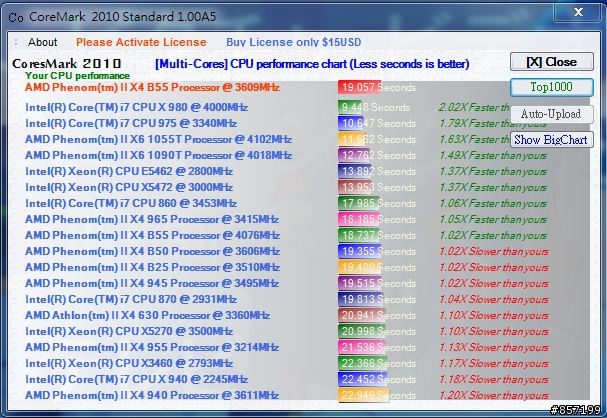Click Buy License only $15USD
Image resolution: width=607 pixels, height=418 pixels.
(293, 42)
